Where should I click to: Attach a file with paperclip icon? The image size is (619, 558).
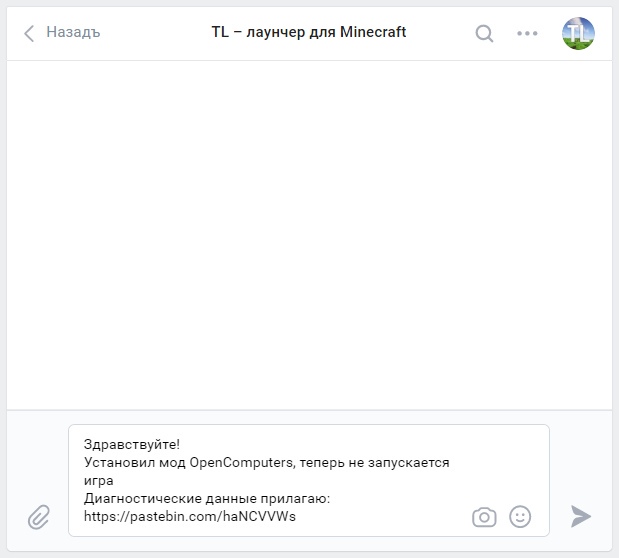tap(39, 517)
